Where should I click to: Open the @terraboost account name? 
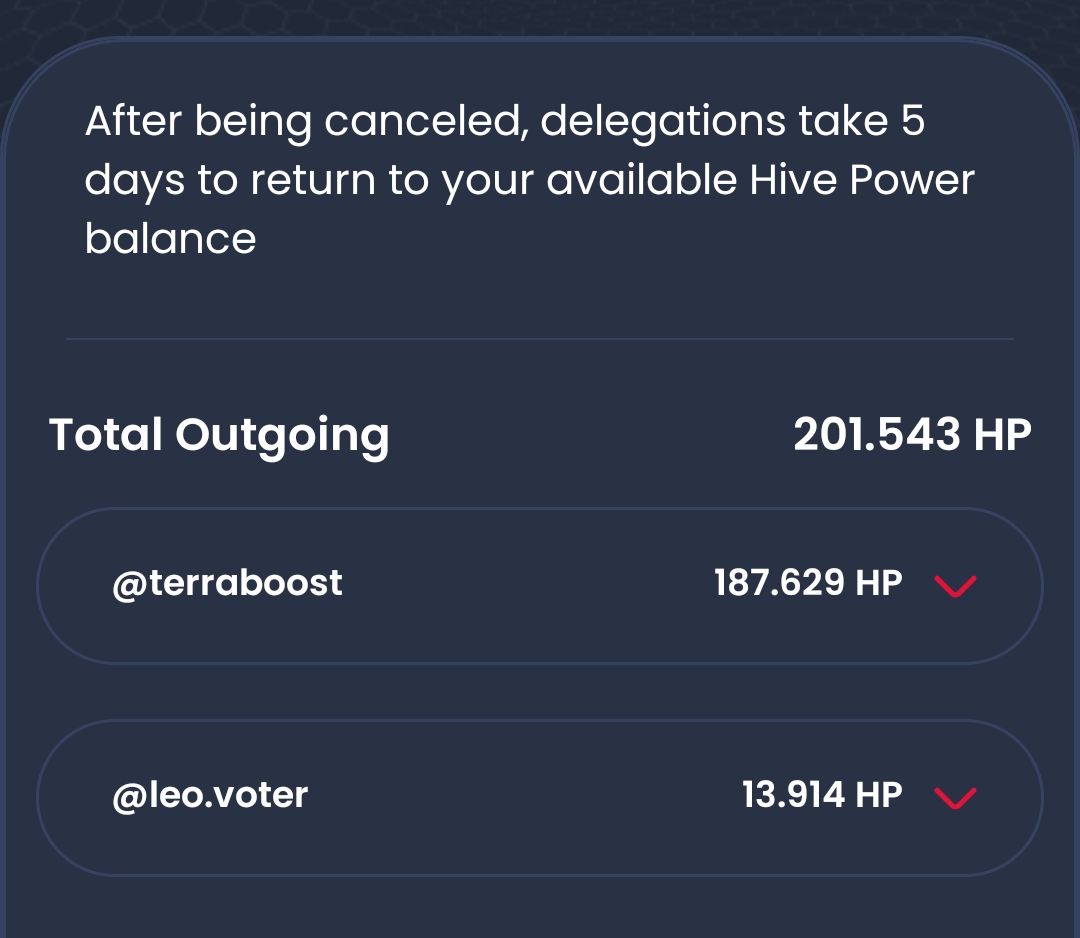pyautogui.click(x=227, y=583)
